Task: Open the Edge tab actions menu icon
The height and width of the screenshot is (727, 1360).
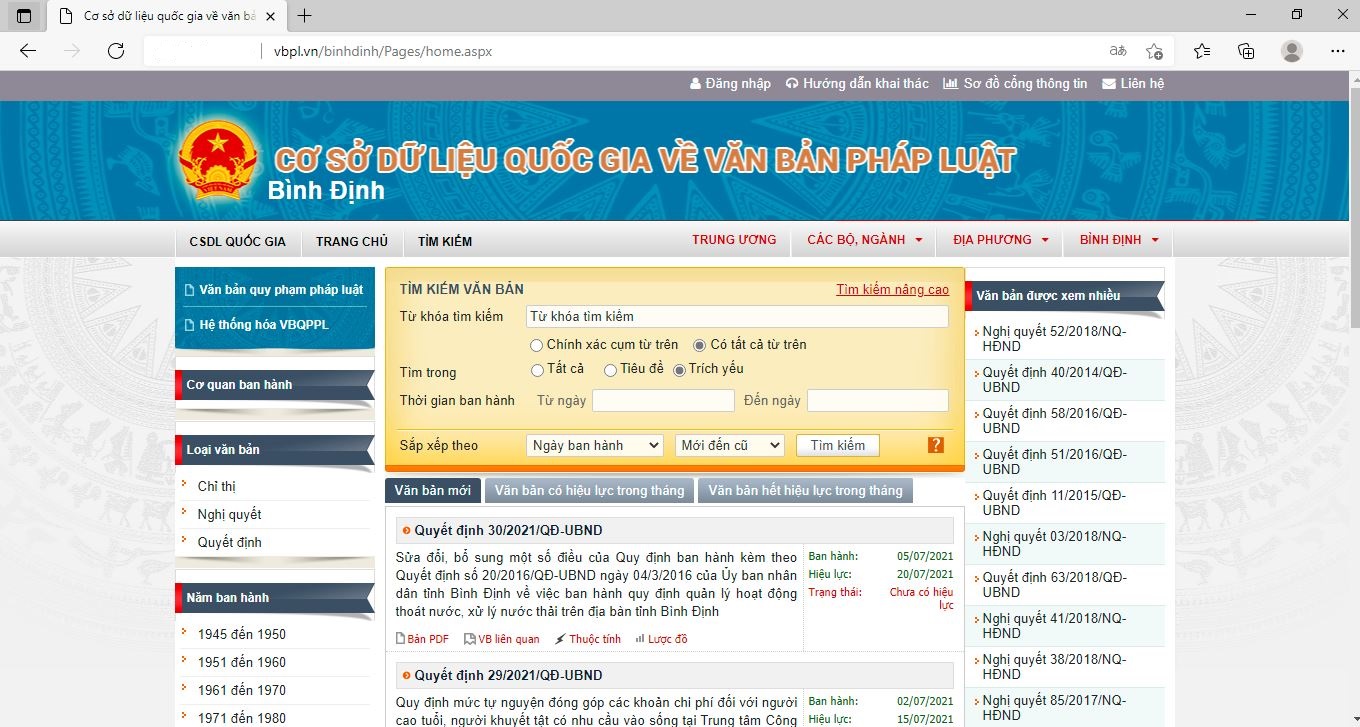Action: [24, 16]
